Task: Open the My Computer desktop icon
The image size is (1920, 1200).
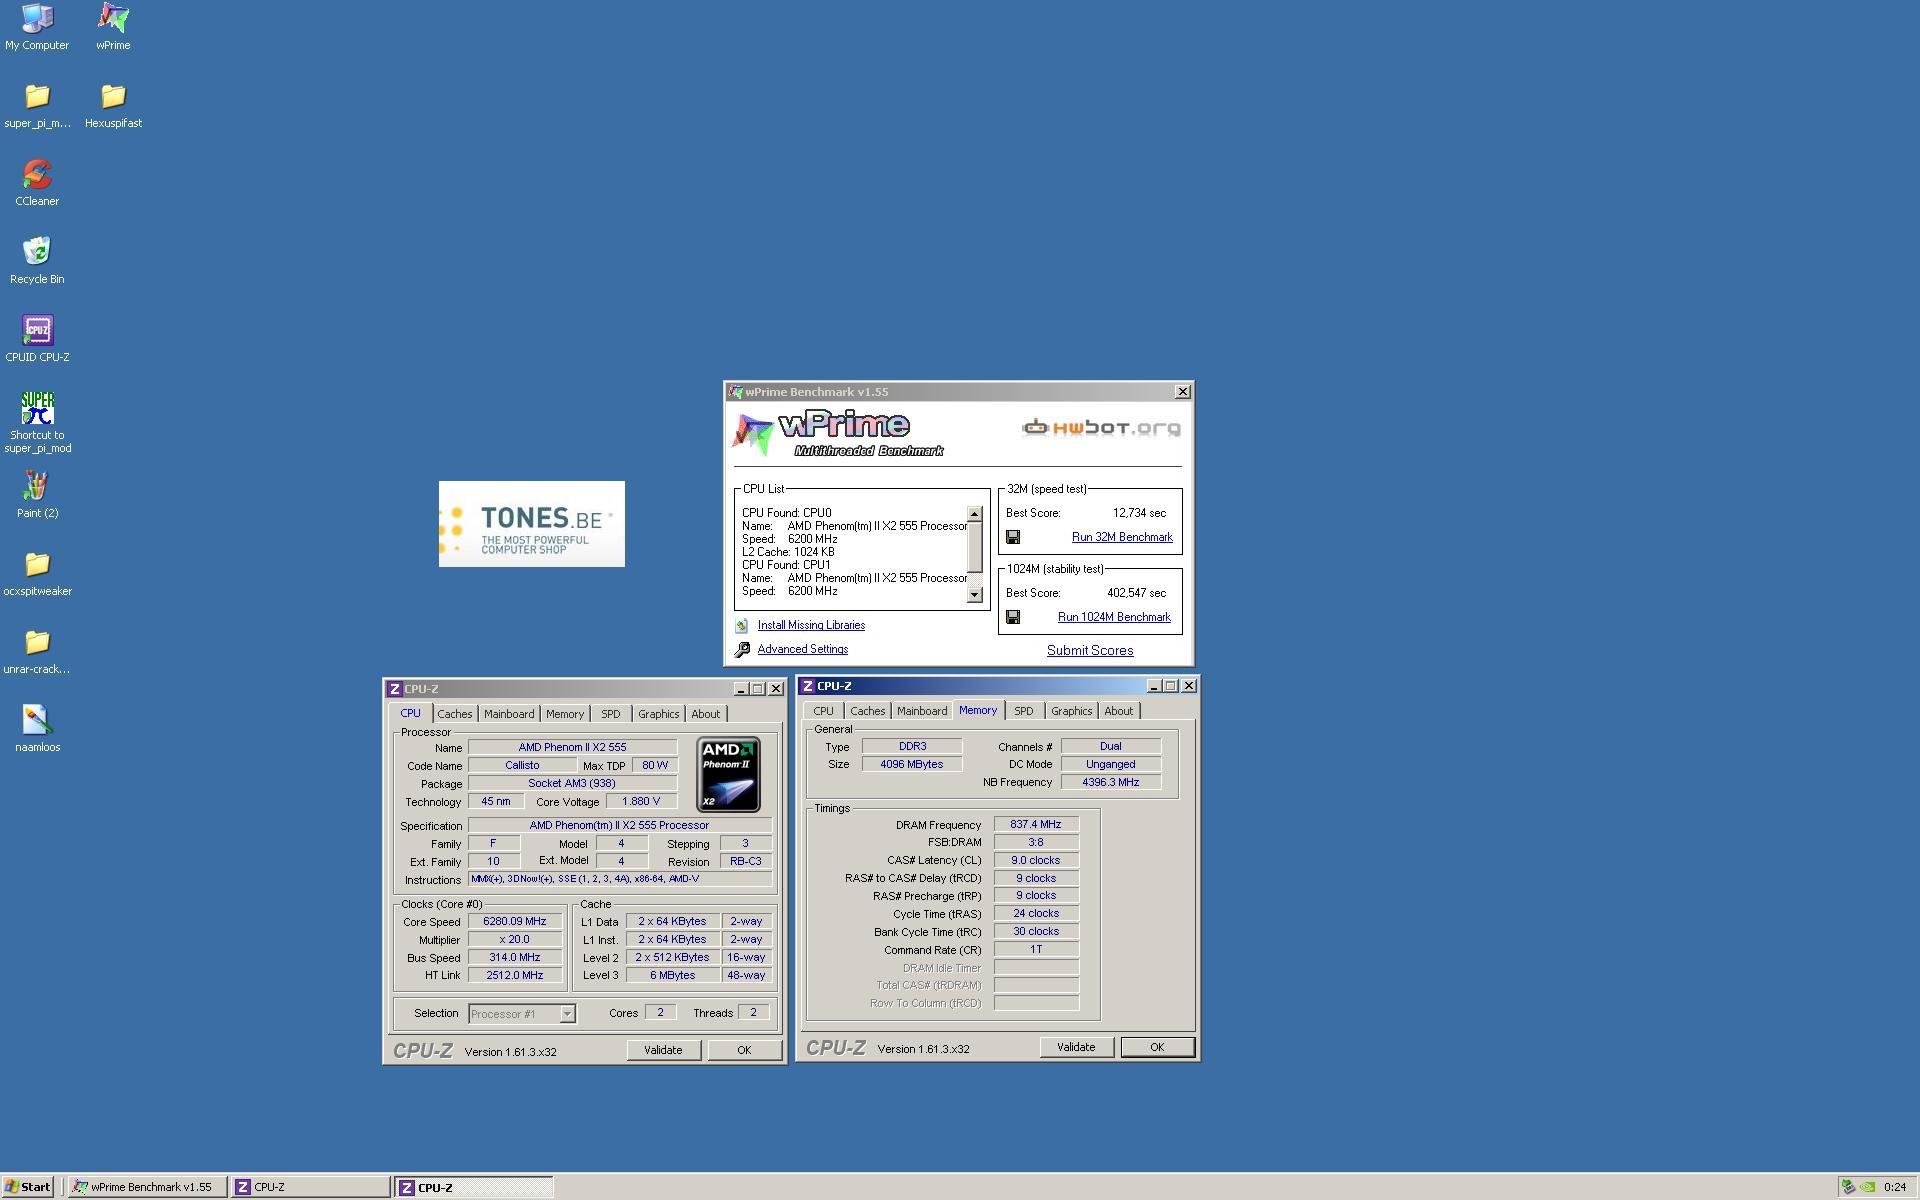Action: click(x=37, y=26)
